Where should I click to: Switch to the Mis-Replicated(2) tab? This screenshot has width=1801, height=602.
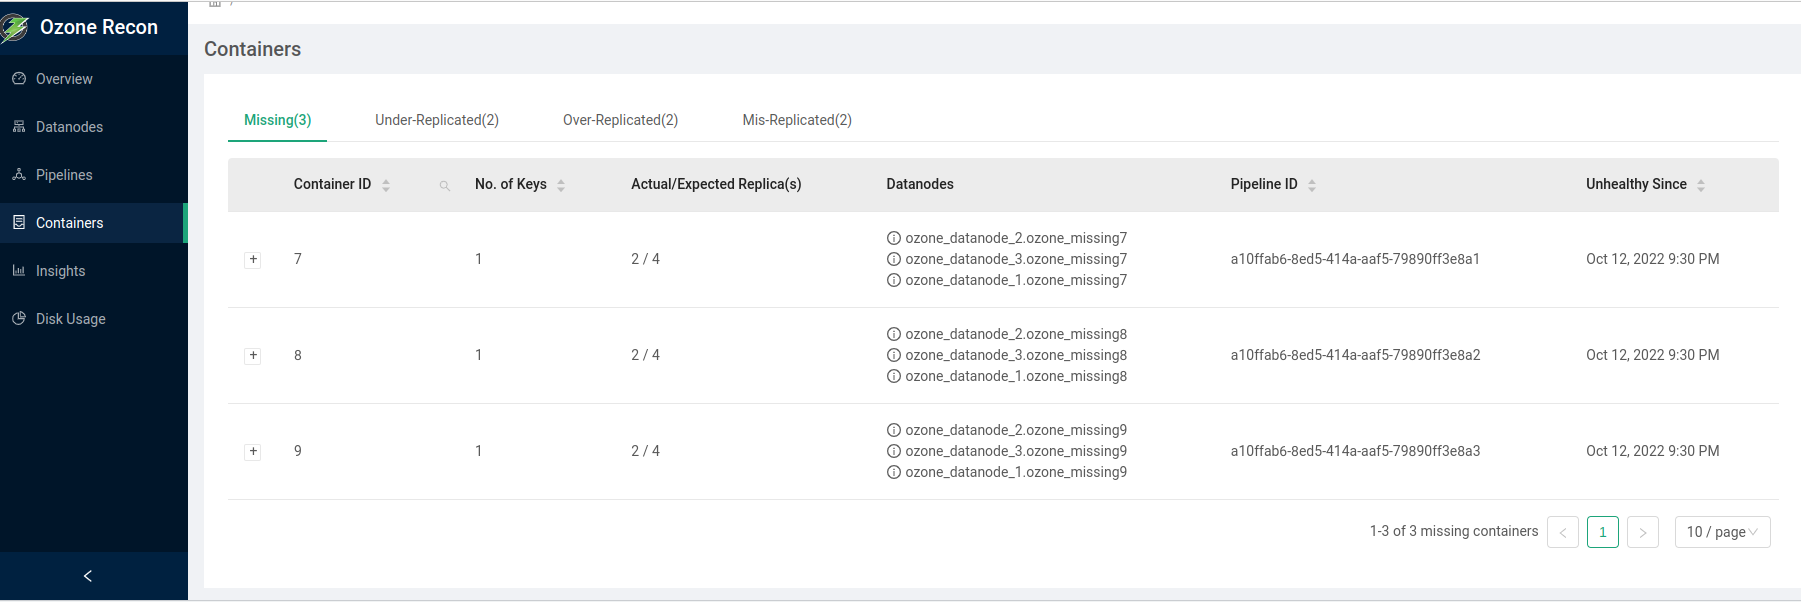(x=797, y=120)
